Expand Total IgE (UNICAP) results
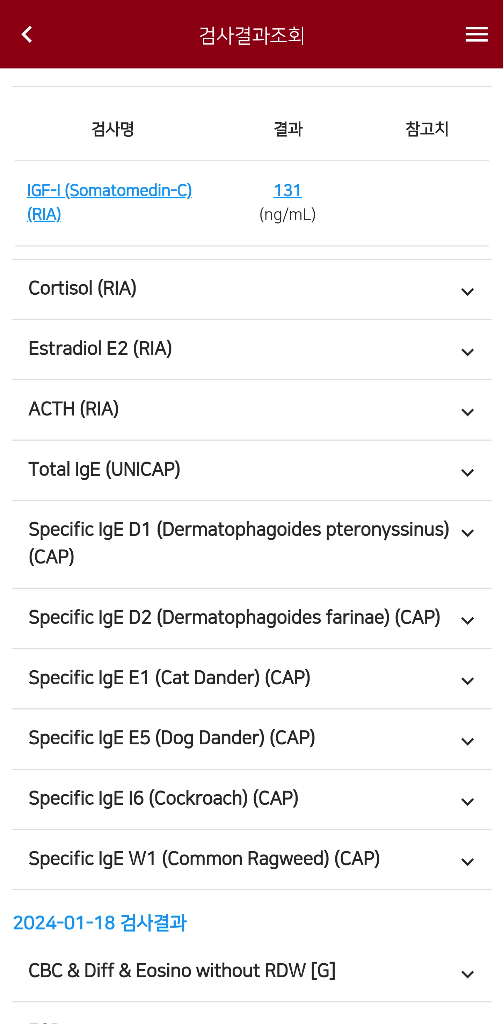The image size is (503, 1024). tap(252, 470)
